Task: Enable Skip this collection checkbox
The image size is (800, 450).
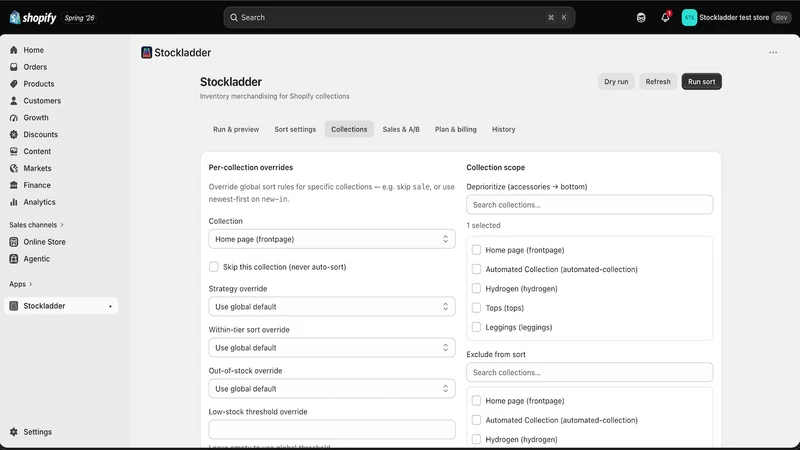Action: [214, 267]
